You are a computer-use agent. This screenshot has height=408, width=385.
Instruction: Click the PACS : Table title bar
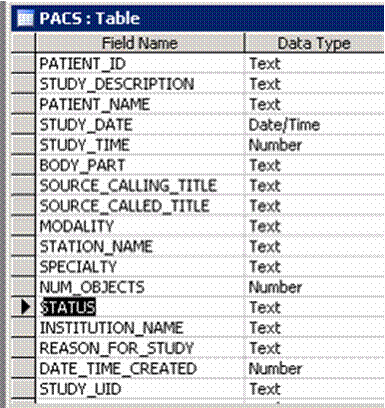click(x=198, y=19)
